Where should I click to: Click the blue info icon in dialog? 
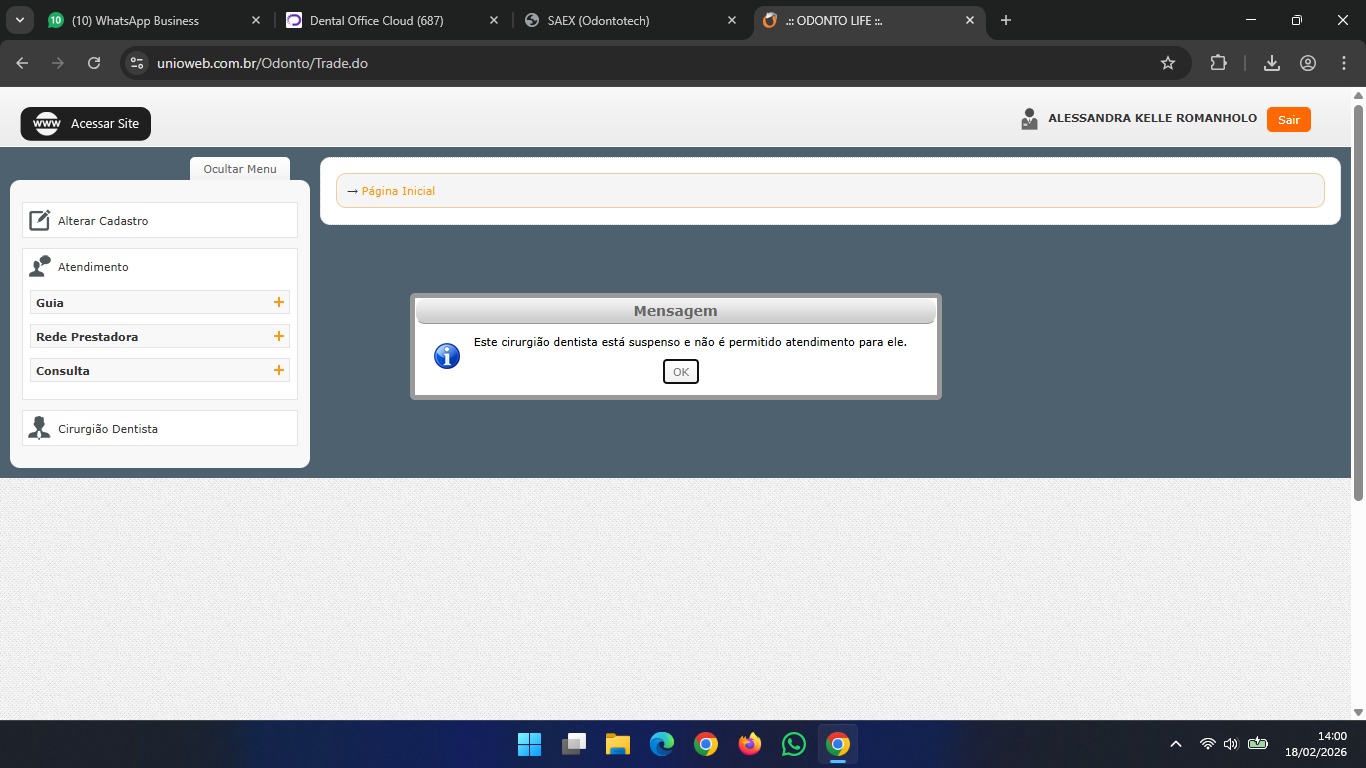(x=447, y=356)
